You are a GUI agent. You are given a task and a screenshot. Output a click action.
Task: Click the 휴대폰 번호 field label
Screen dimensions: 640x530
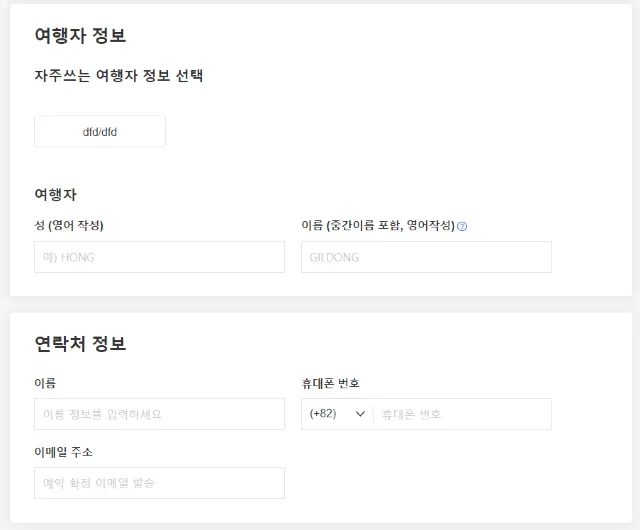[x=330, y=383]
